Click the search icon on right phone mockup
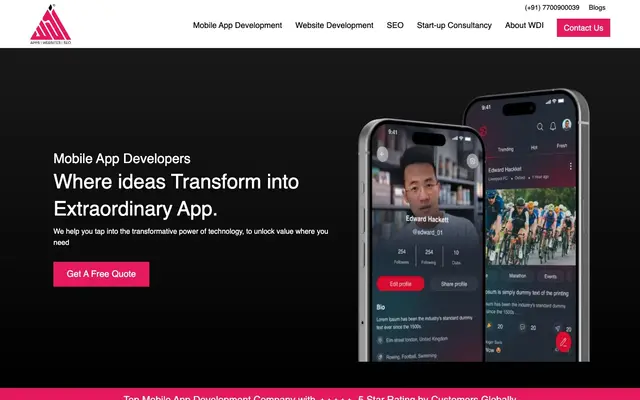 pos(540,127)
